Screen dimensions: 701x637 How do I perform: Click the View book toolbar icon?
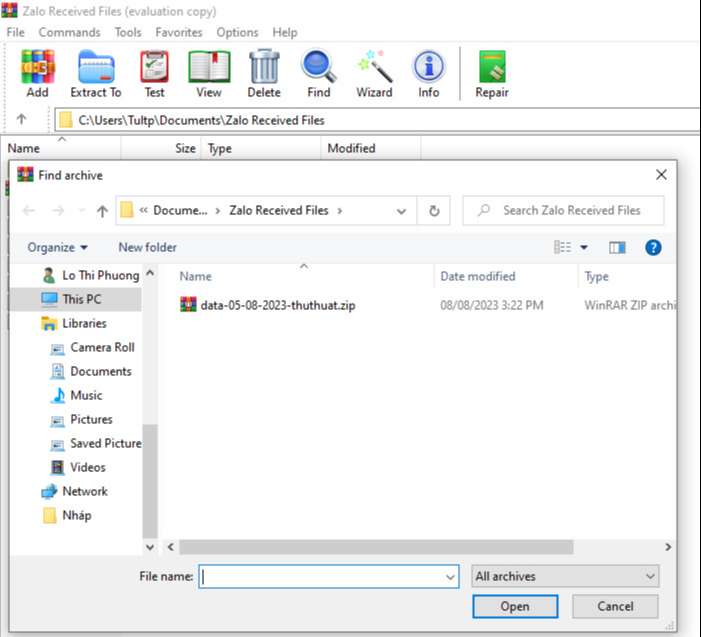click(x=209, y=67)
